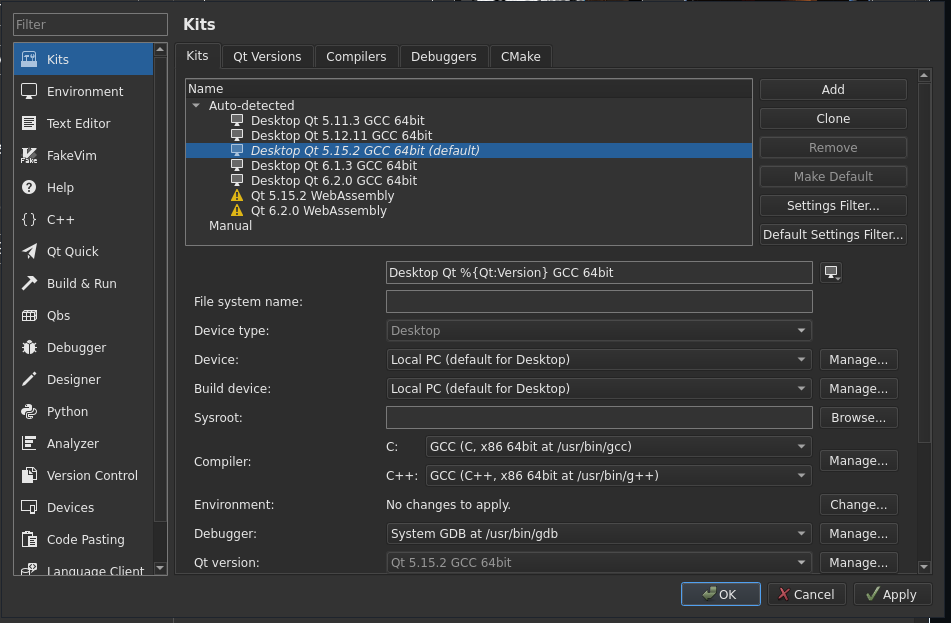Image resolution: width=951 pixels, height=623 pixels.
Task: Open the Version Control settings icon
Action: (x=30, y=475)
